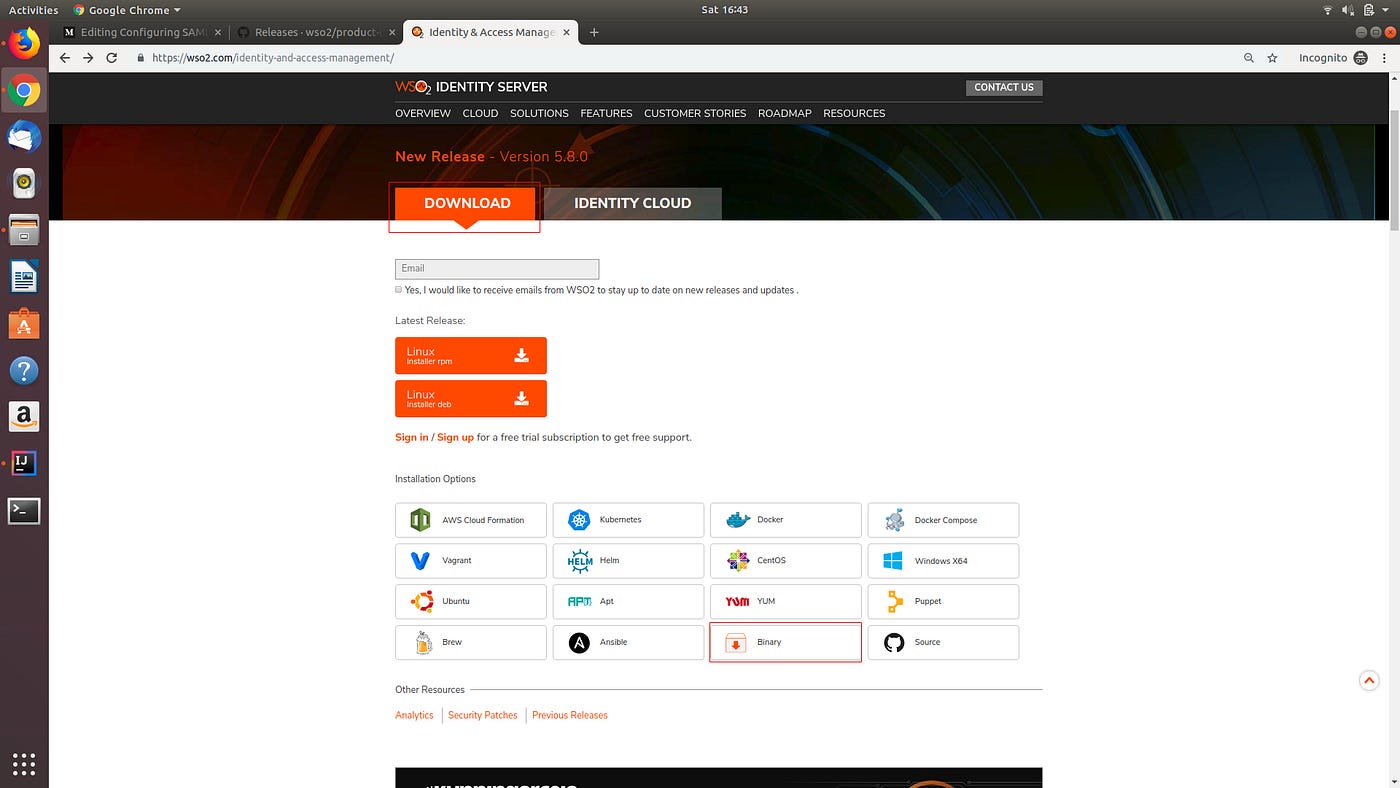Choose the Source installation option
This screenshot has height=788, width=1400.
[x=943, y=642]
